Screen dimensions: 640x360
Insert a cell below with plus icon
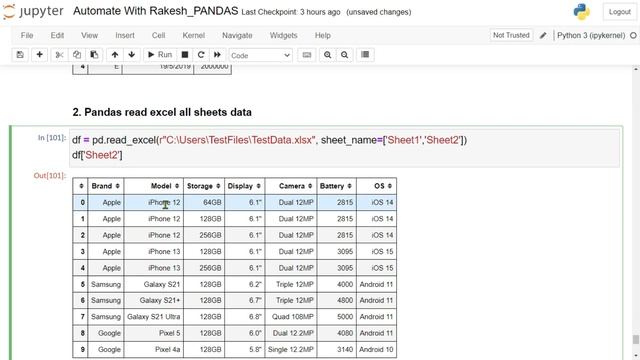[x=40, y=55]
